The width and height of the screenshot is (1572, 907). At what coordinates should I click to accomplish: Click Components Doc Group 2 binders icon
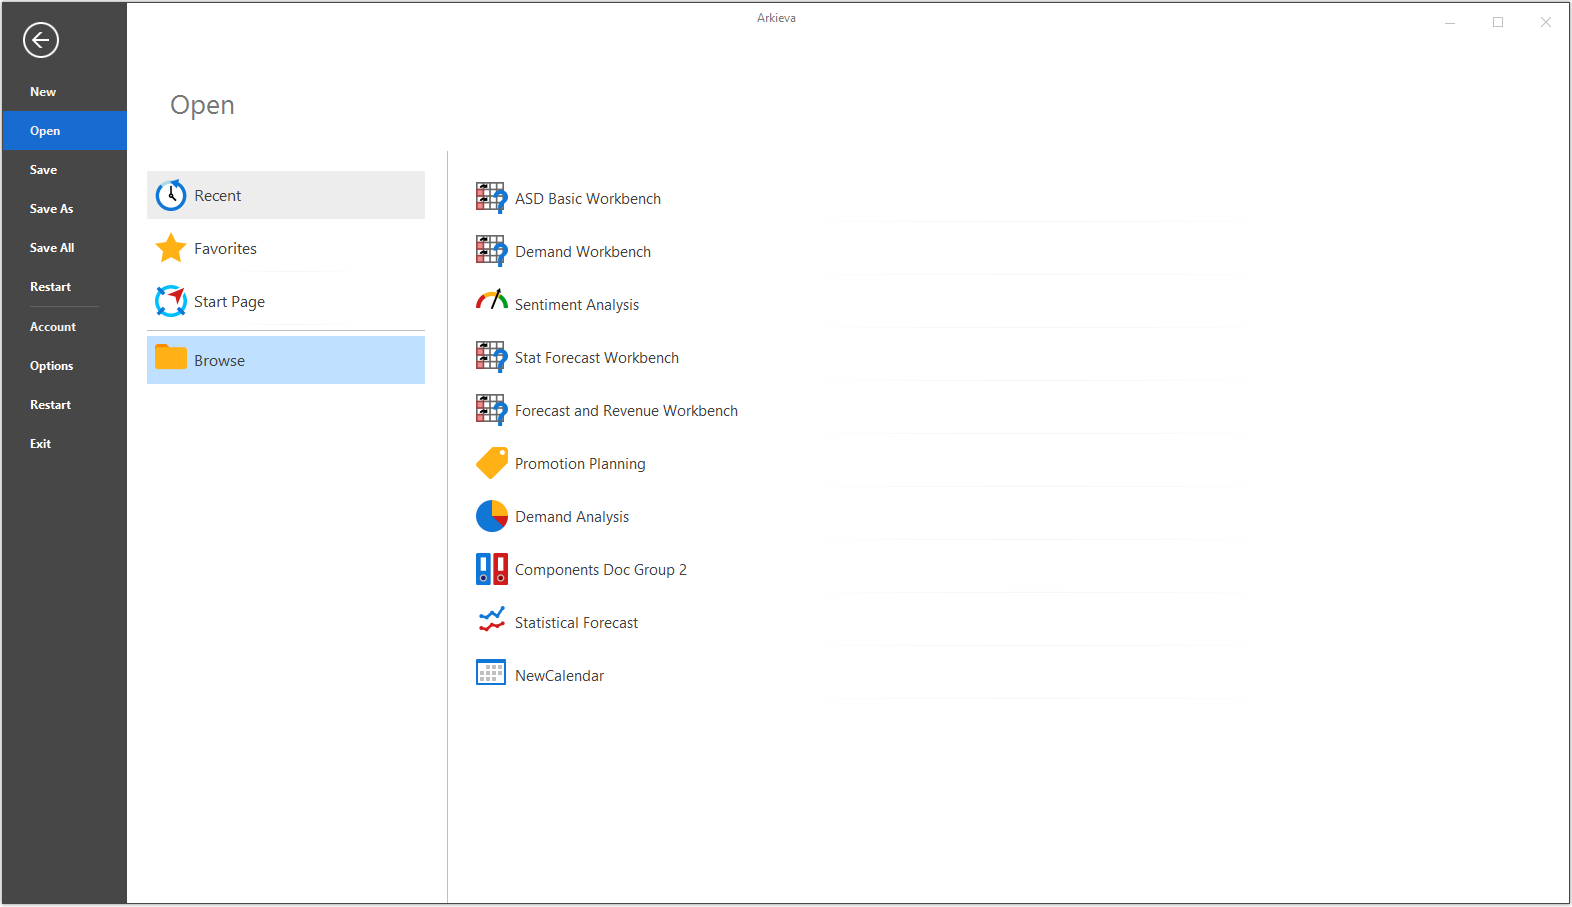491,569
